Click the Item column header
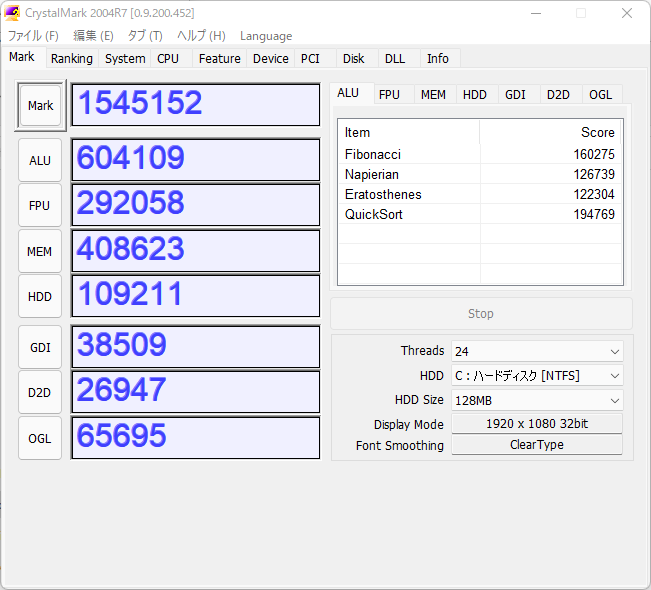Screen dimensions: 651x590 tap(409, 132)
